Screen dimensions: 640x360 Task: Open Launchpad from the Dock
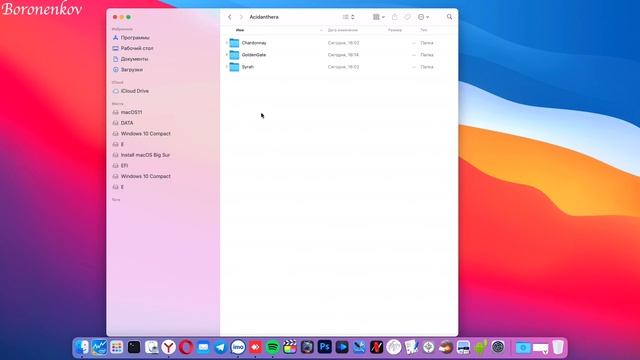point(117,347)
